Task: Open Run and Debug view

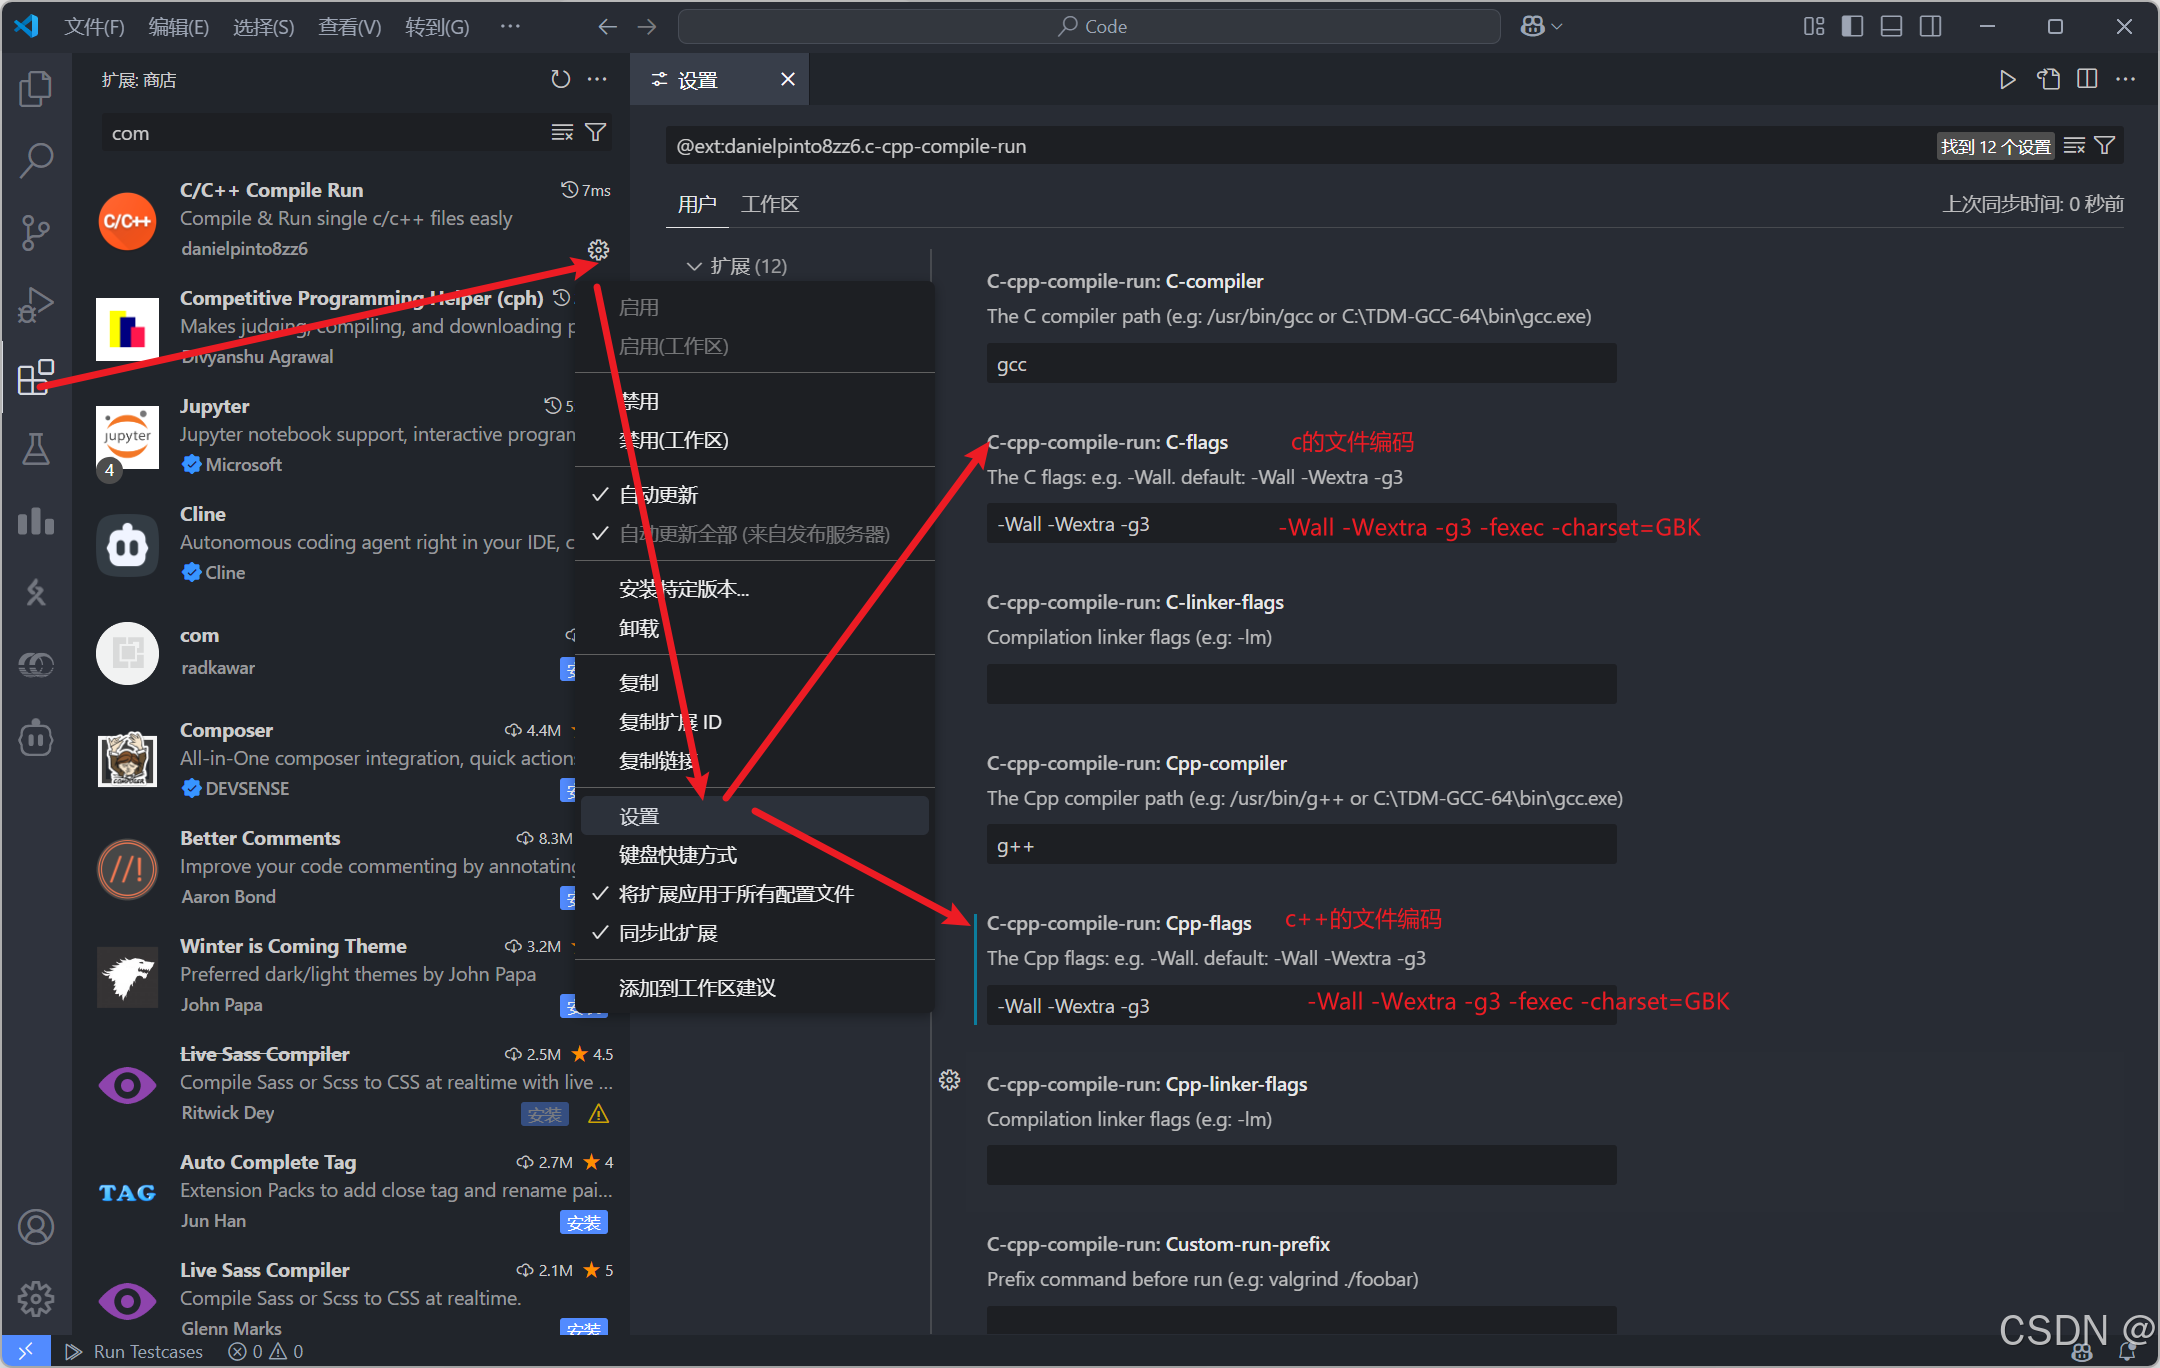Action: coord(36,304)
